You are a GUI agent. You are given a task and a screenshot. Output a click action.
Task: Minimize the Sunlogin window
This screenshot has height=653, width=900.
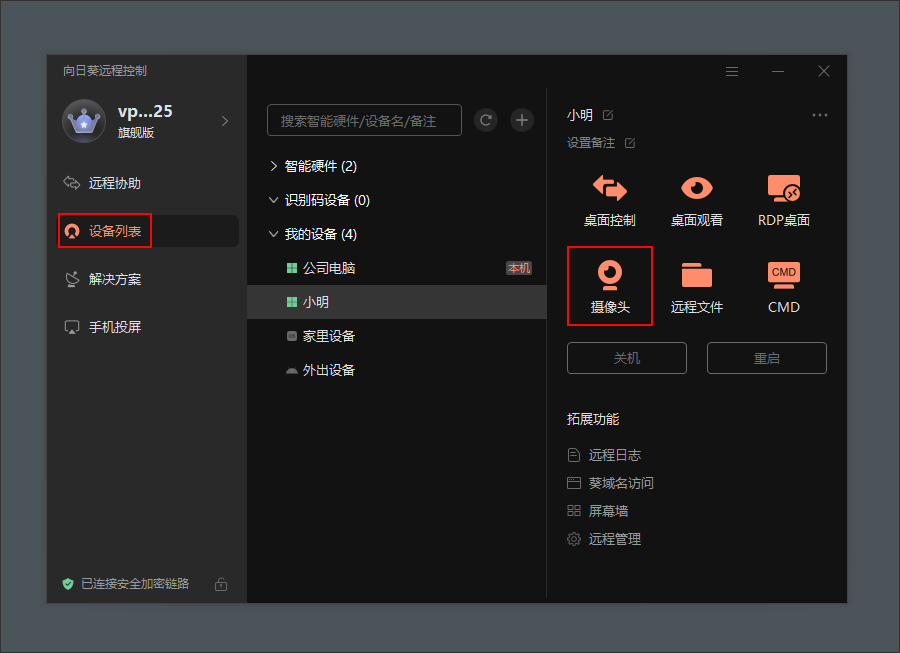[778, 72]
